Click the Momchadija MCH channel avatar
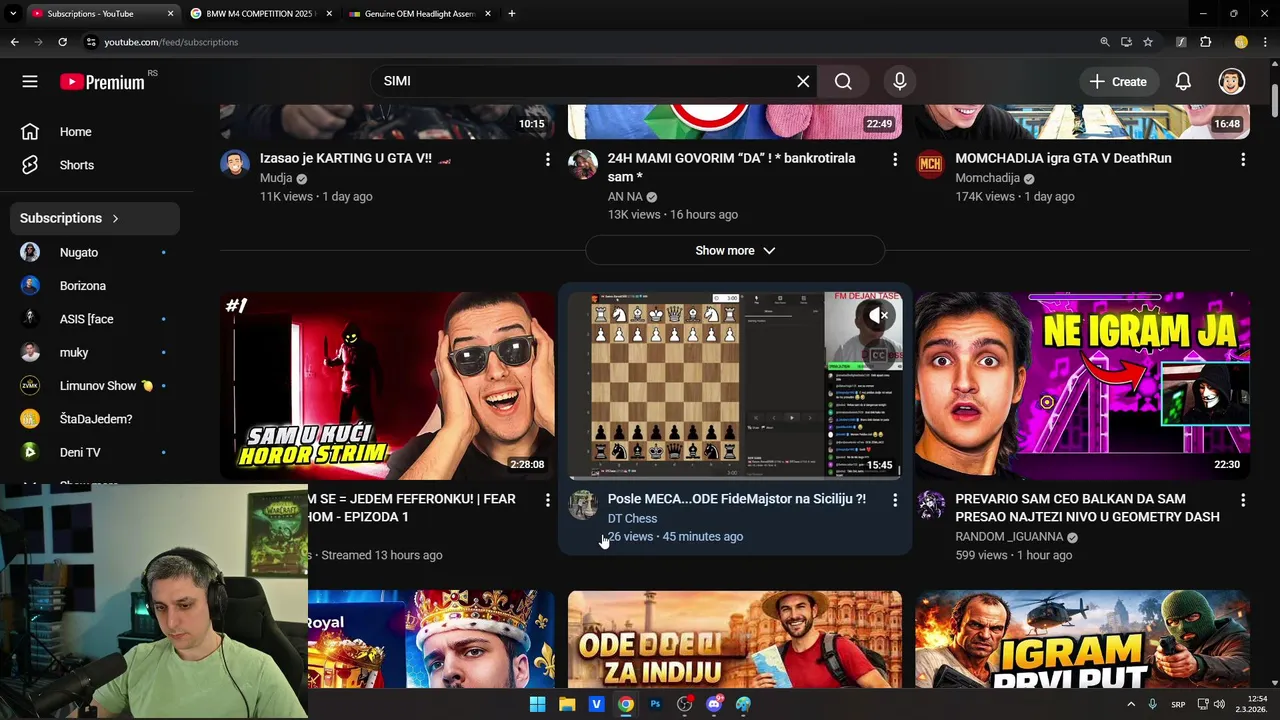 coord(930,165)
